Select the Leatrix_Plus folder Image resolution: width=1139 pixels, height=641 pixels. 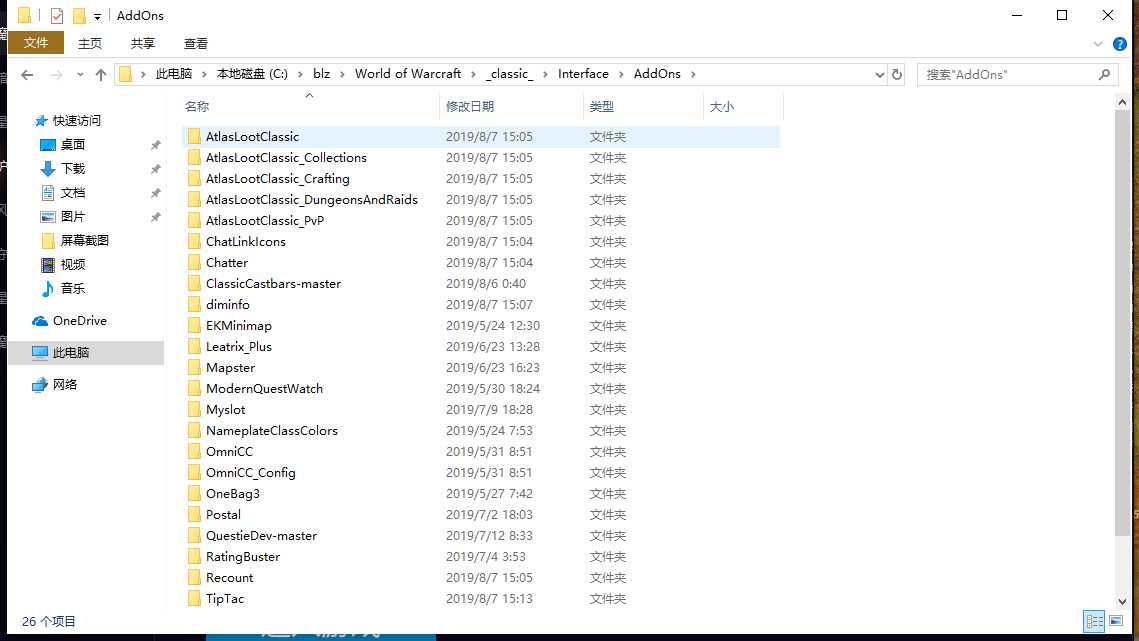coord(238,347)
